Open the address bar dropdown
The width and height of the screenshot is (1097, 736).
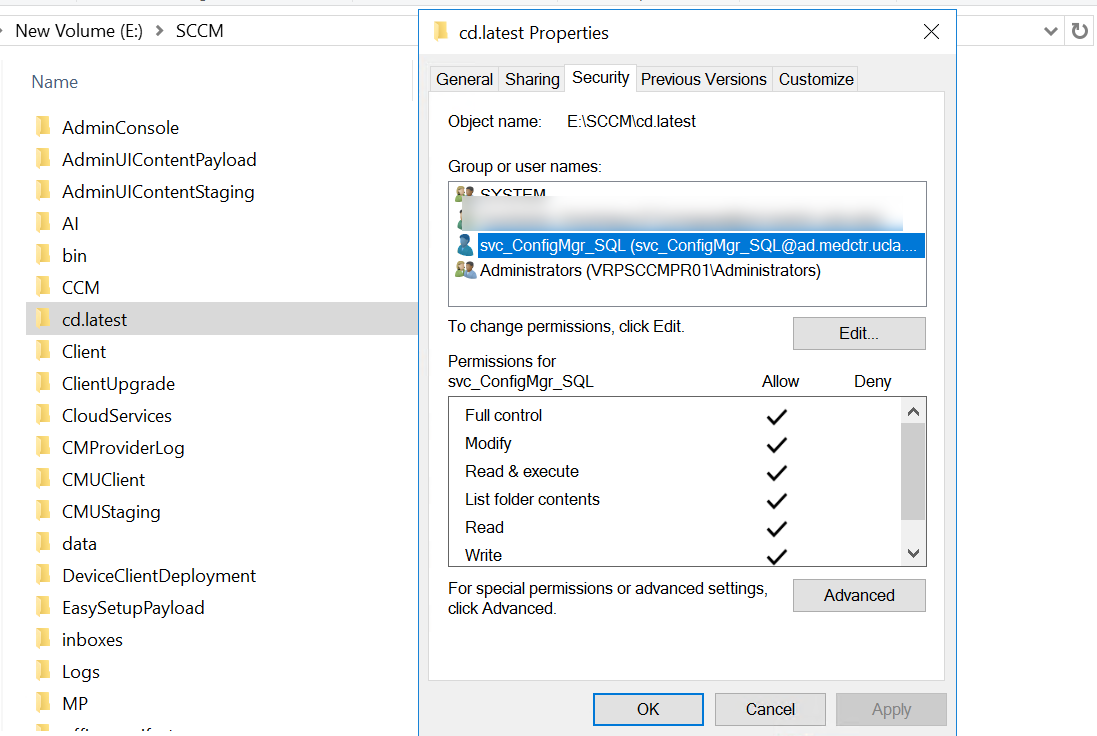tap(1050, 31)
